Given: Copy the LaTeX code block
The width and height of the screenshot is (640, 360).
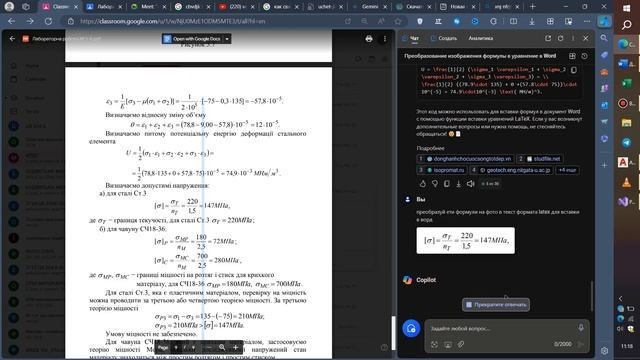Looking at the screenshot, I should tap(574, 70).
